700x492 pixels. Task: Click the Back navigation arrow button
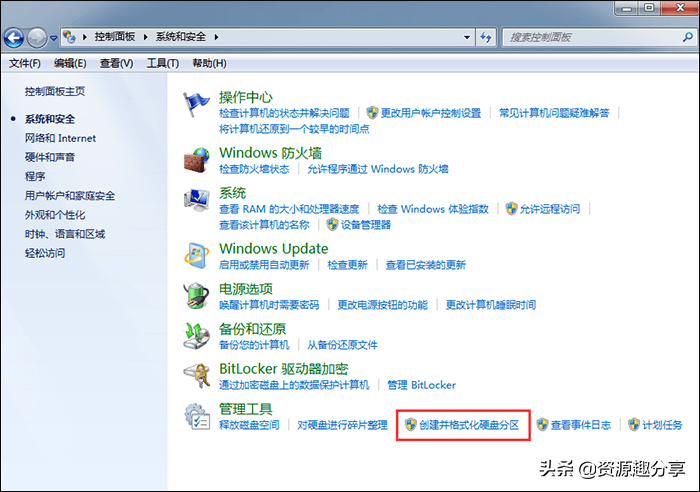(x=13, y=38)
